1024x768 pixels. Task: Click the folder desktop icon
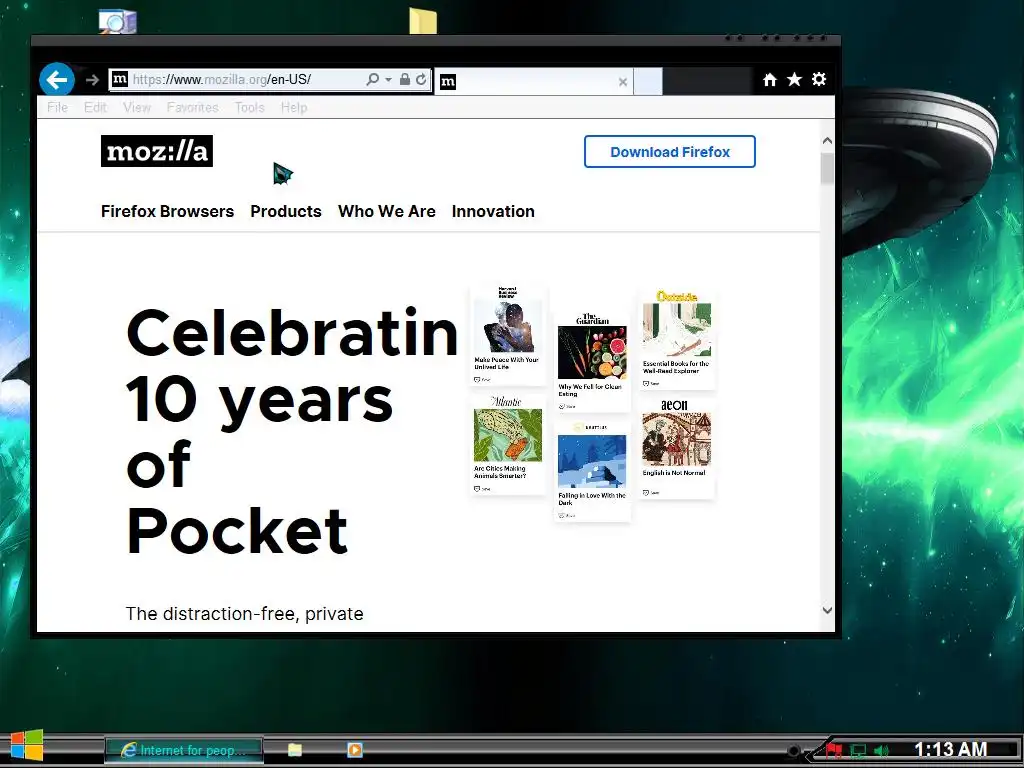pos(423,20)
